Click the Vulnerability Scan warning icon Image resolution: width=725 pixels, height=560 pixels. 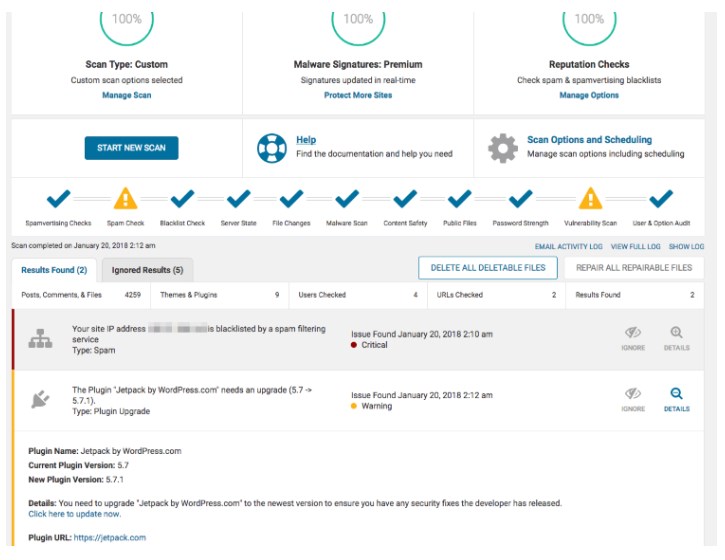[x=591, y=198]
